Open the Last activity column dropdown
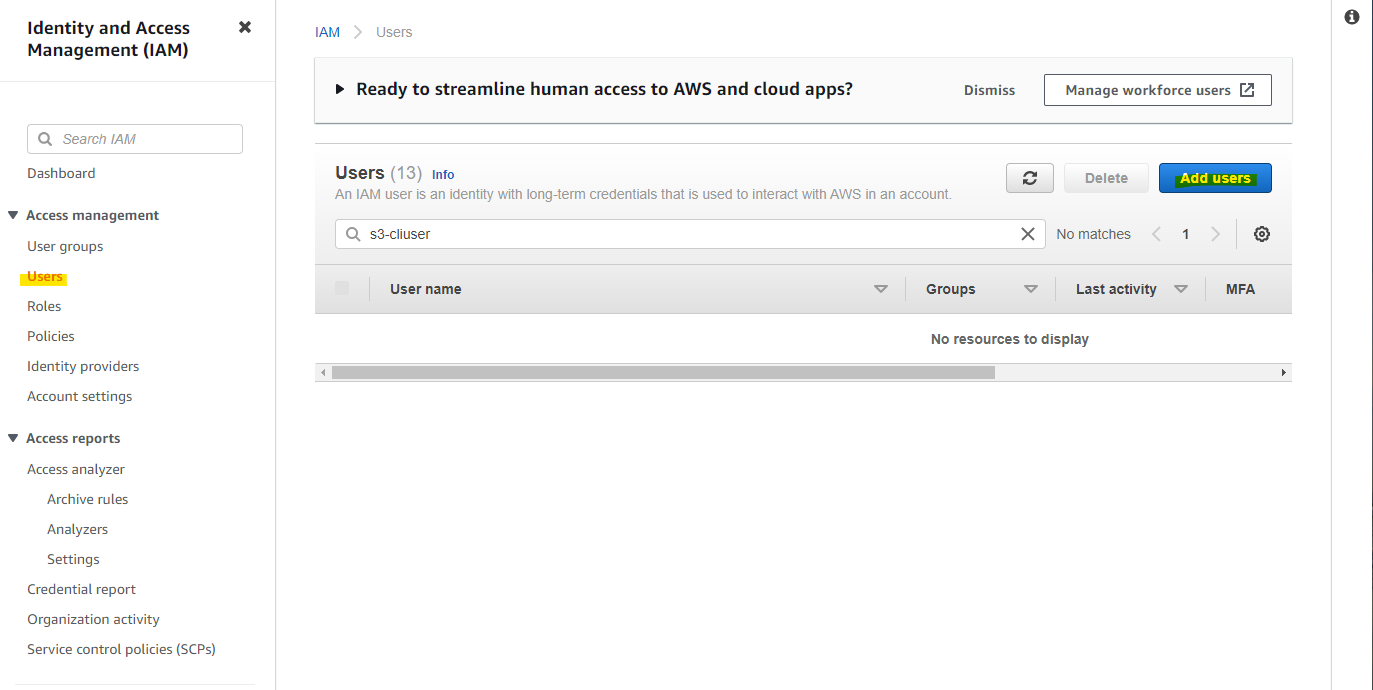 tap(1182, 288)
